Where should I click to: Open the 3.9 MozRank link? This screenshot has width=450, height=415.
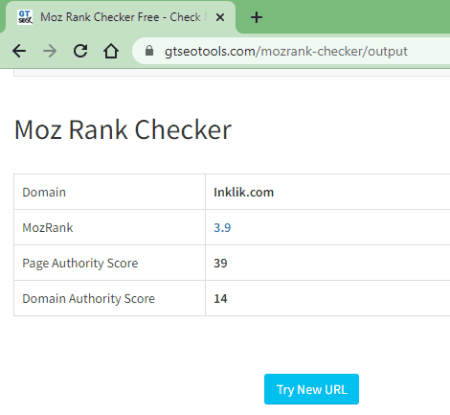(x=222, y=228)
